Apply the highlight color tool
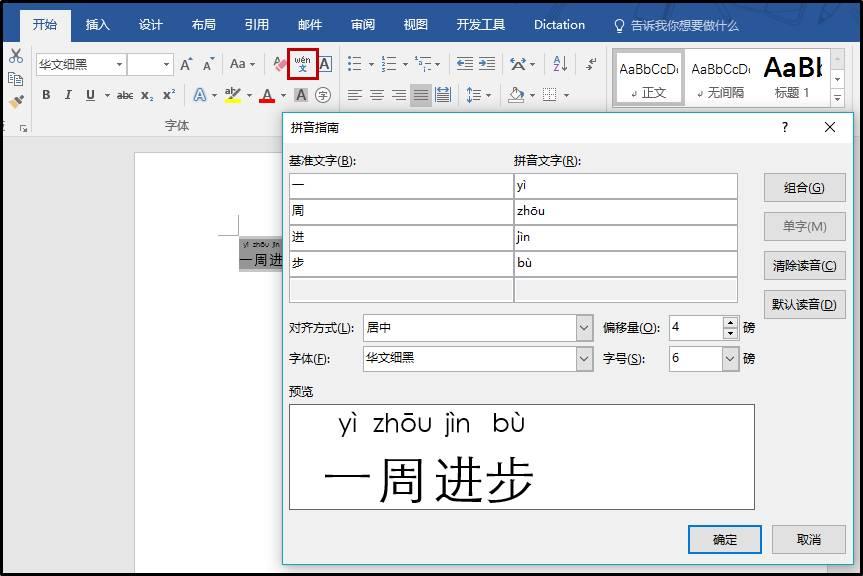863x576 pixels. (232, 95)
